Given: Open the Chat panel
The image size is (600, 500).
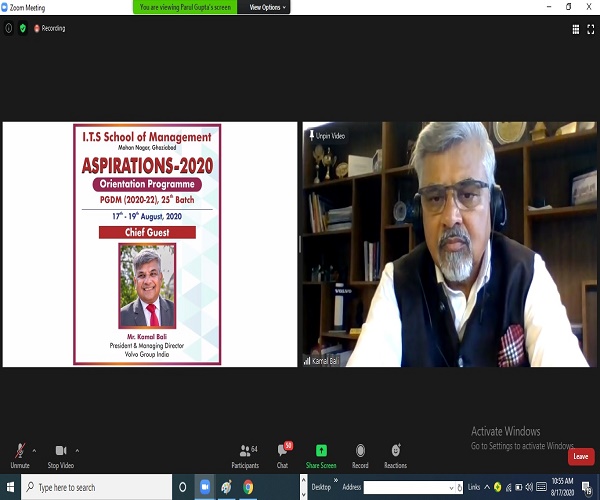Looking at the screenshot, I should point(283,456).
